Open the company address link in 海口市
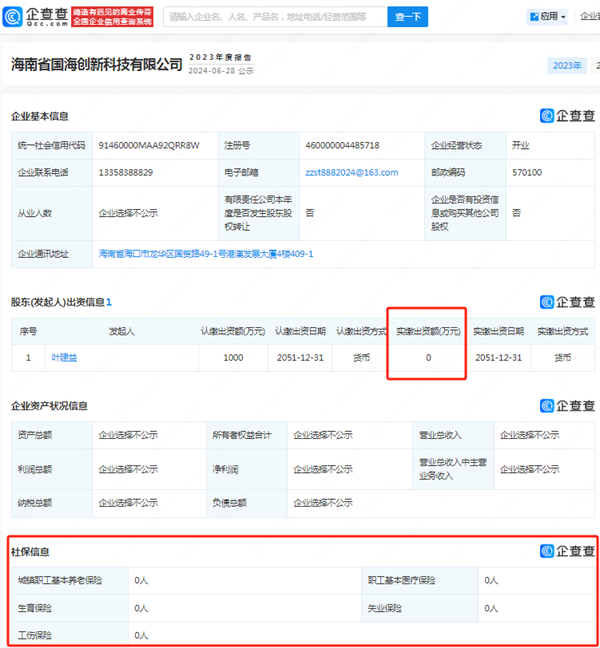The width and height of the screenshot is (600, 648). point(205,254)
